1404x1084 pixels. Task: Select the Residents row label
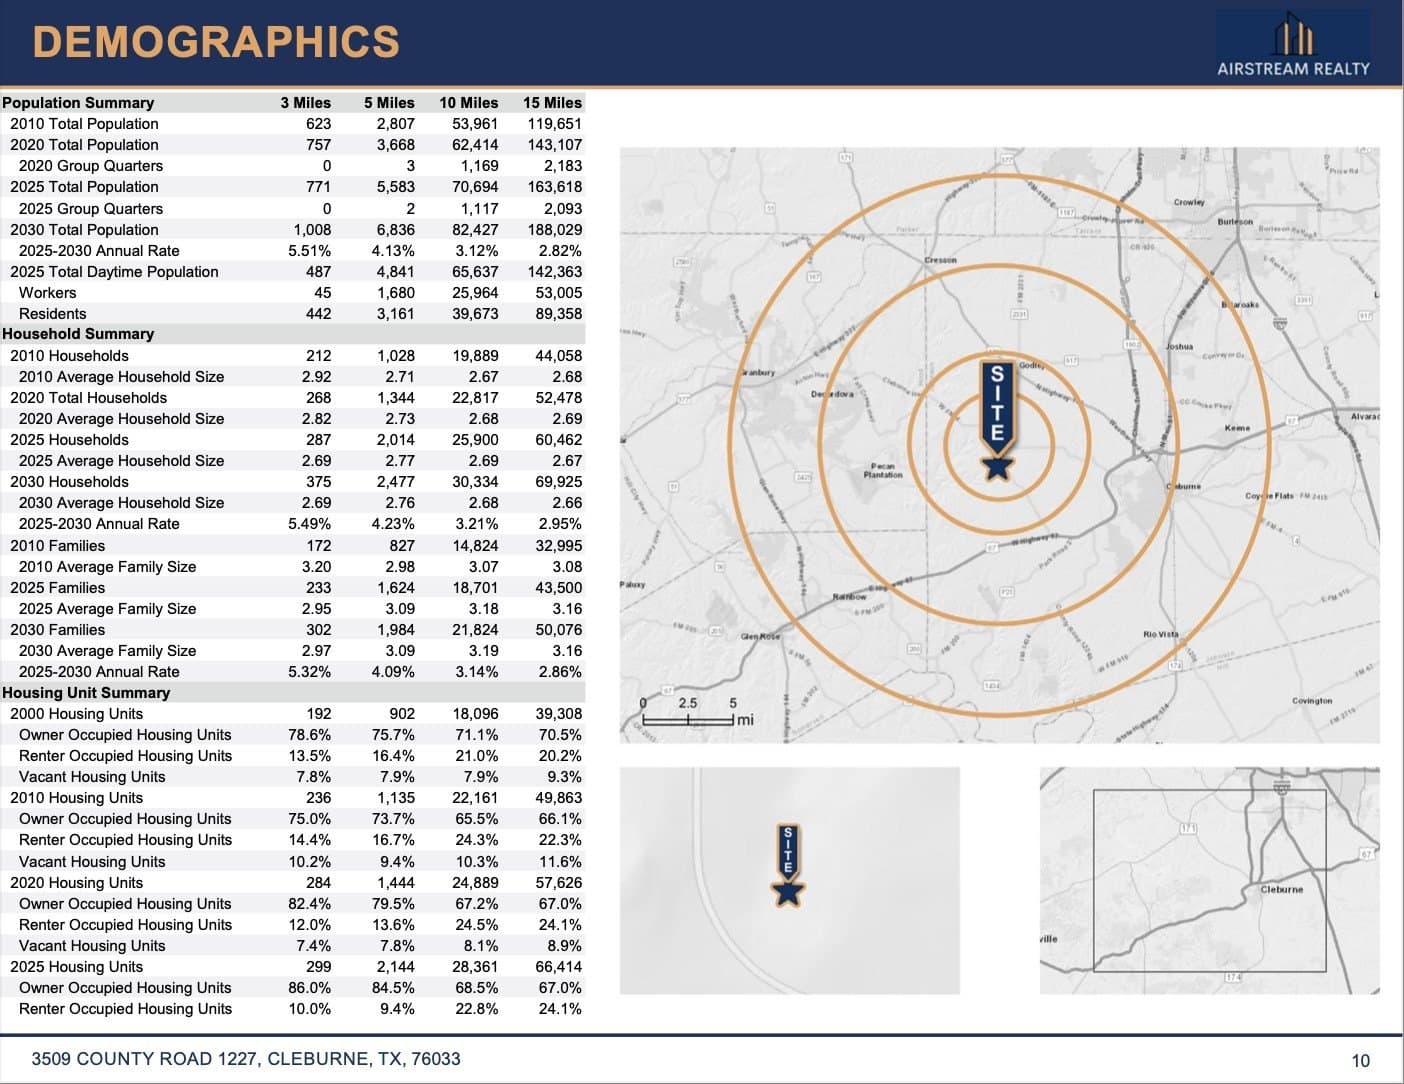coord(52,313)
